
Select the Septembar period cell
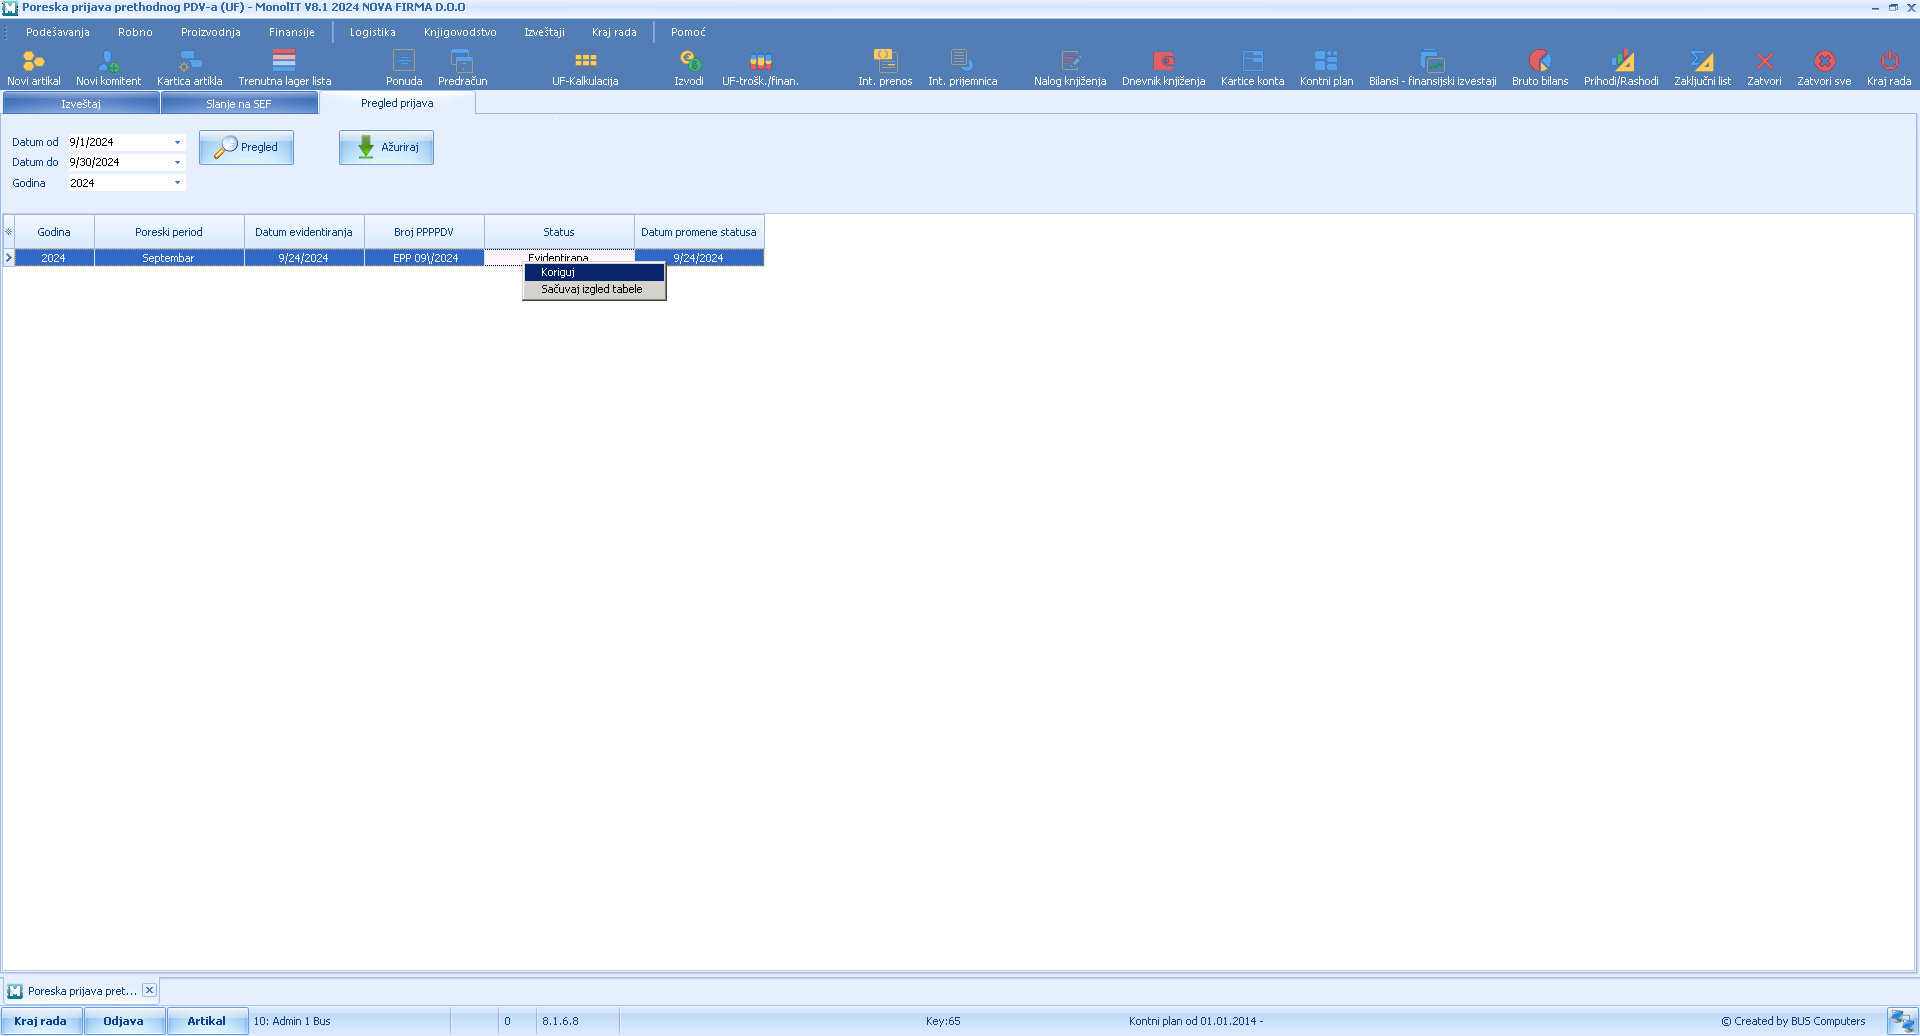[x=169, y=258]
